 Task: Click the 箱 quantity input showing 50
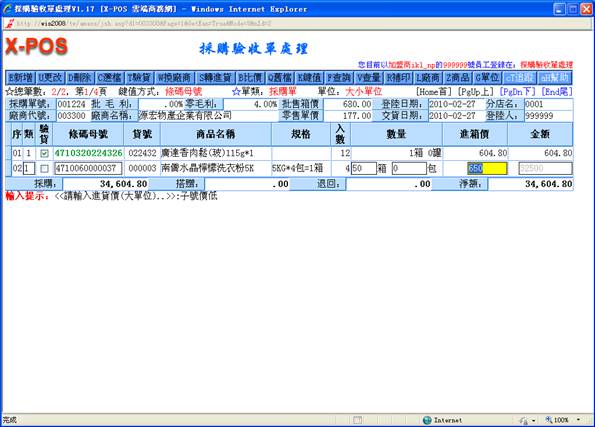364,168
